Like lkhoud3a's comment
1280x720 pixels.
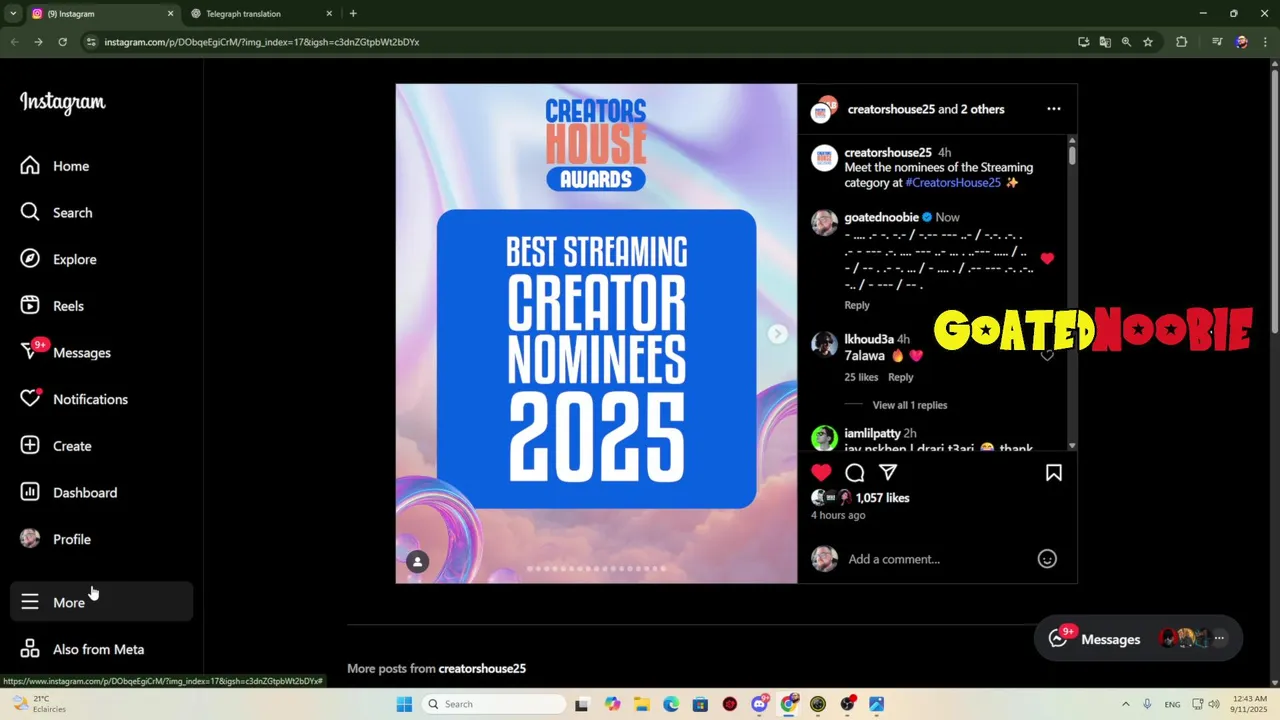[x=1047, y=355]
